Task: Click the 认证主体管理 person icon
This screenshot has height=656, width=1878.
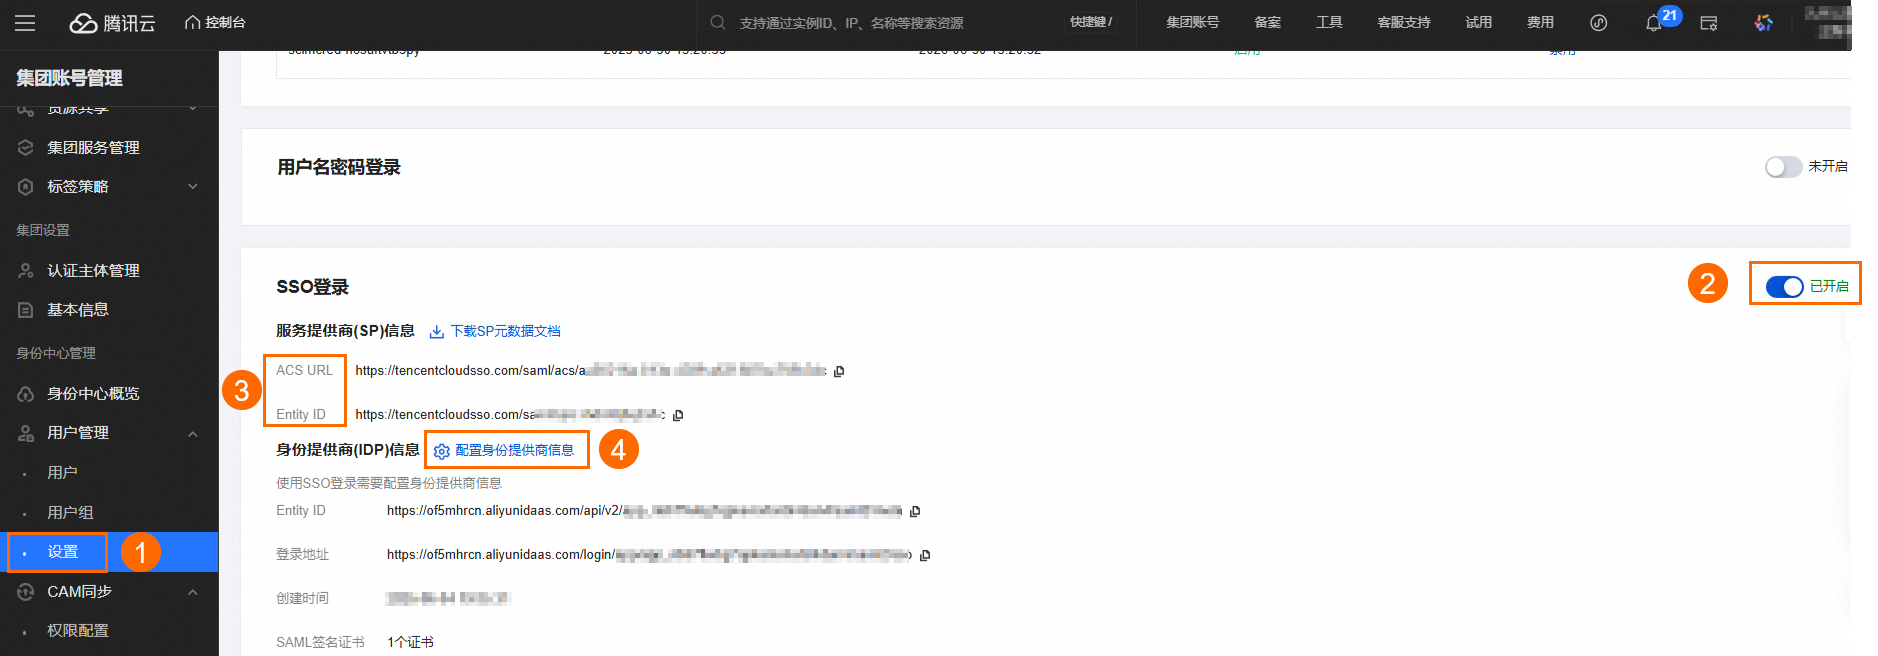Action: coord(26,270)
